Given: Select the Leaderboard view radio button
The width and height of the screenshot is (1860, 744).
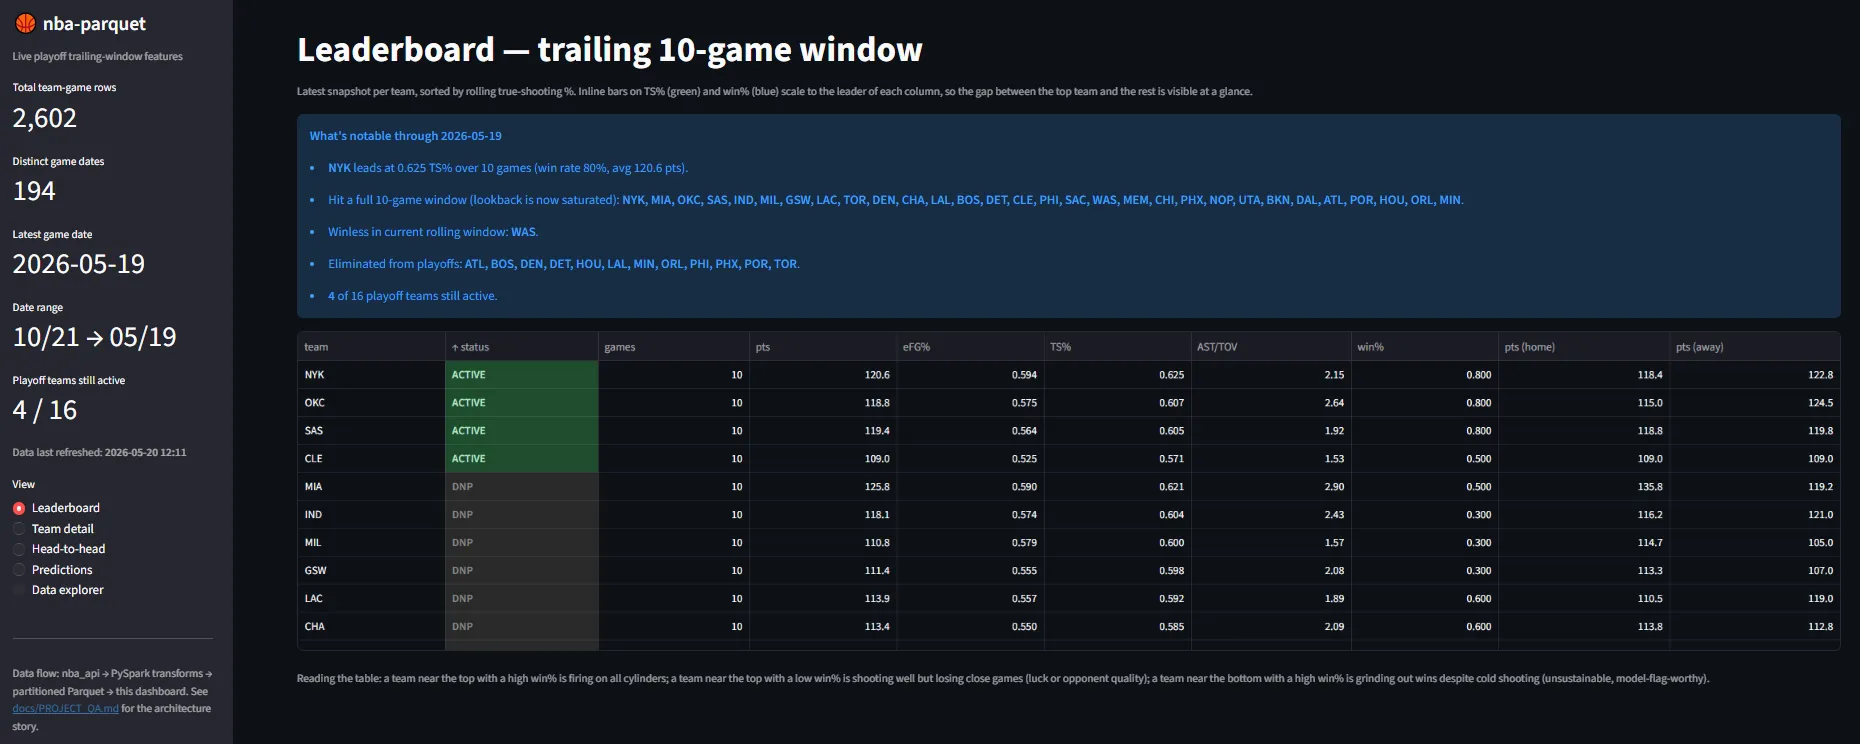Looking at the screenshot, I should 19,508.
